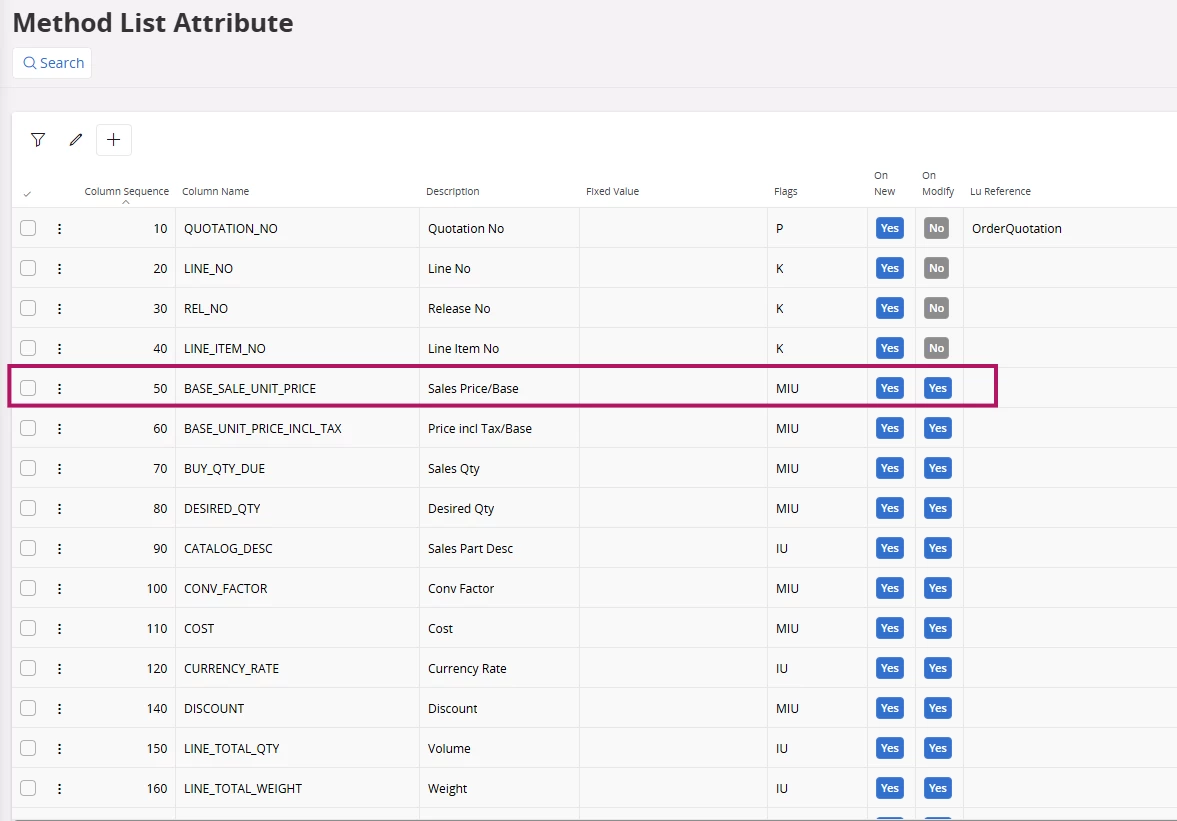This screenshot has height=821, width=1177.
Task: Check the DISCOUNT row checkbox
Action: [x=28, y=708]
